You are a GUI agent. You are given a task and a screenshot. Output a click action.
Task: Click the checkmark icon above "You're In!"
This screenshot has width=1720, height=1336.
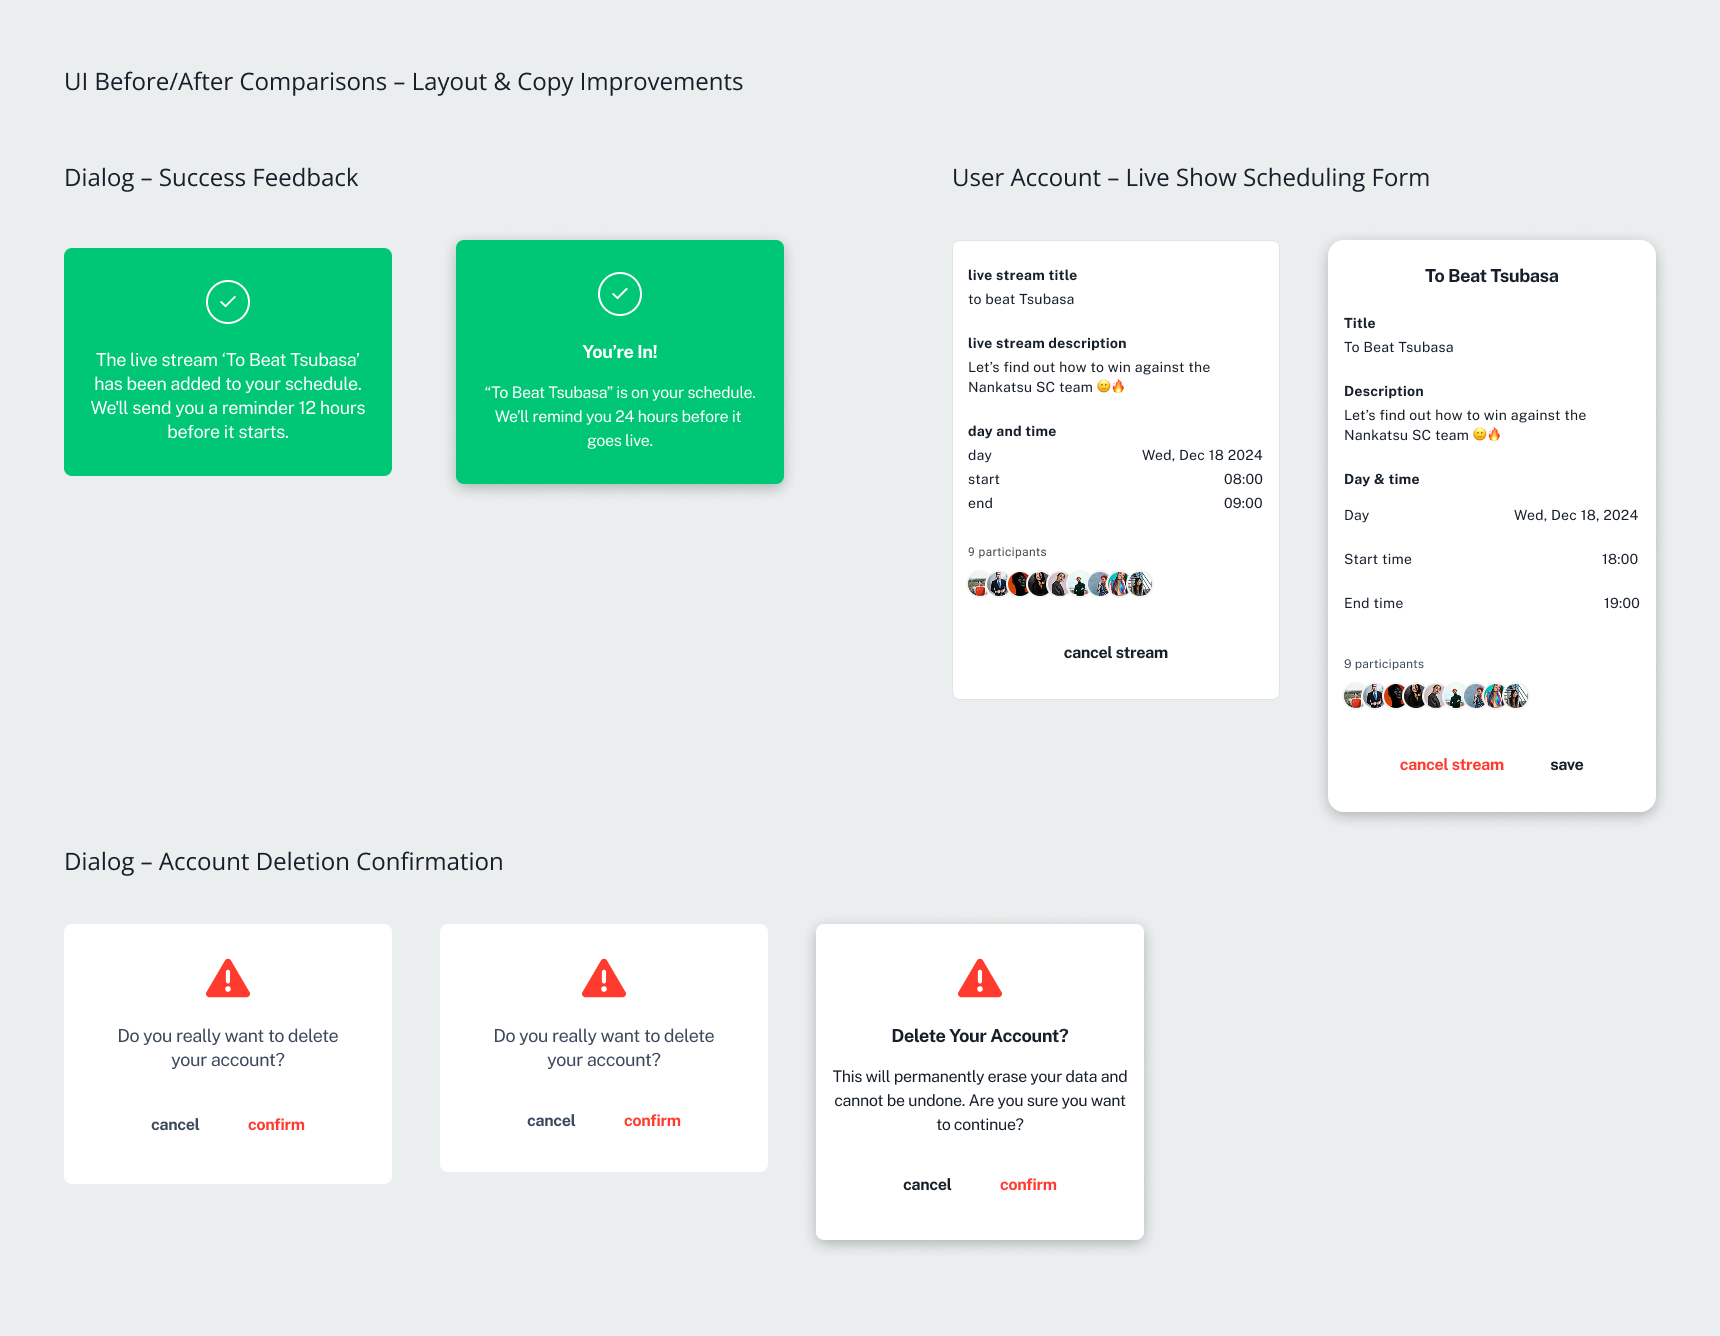620,294
